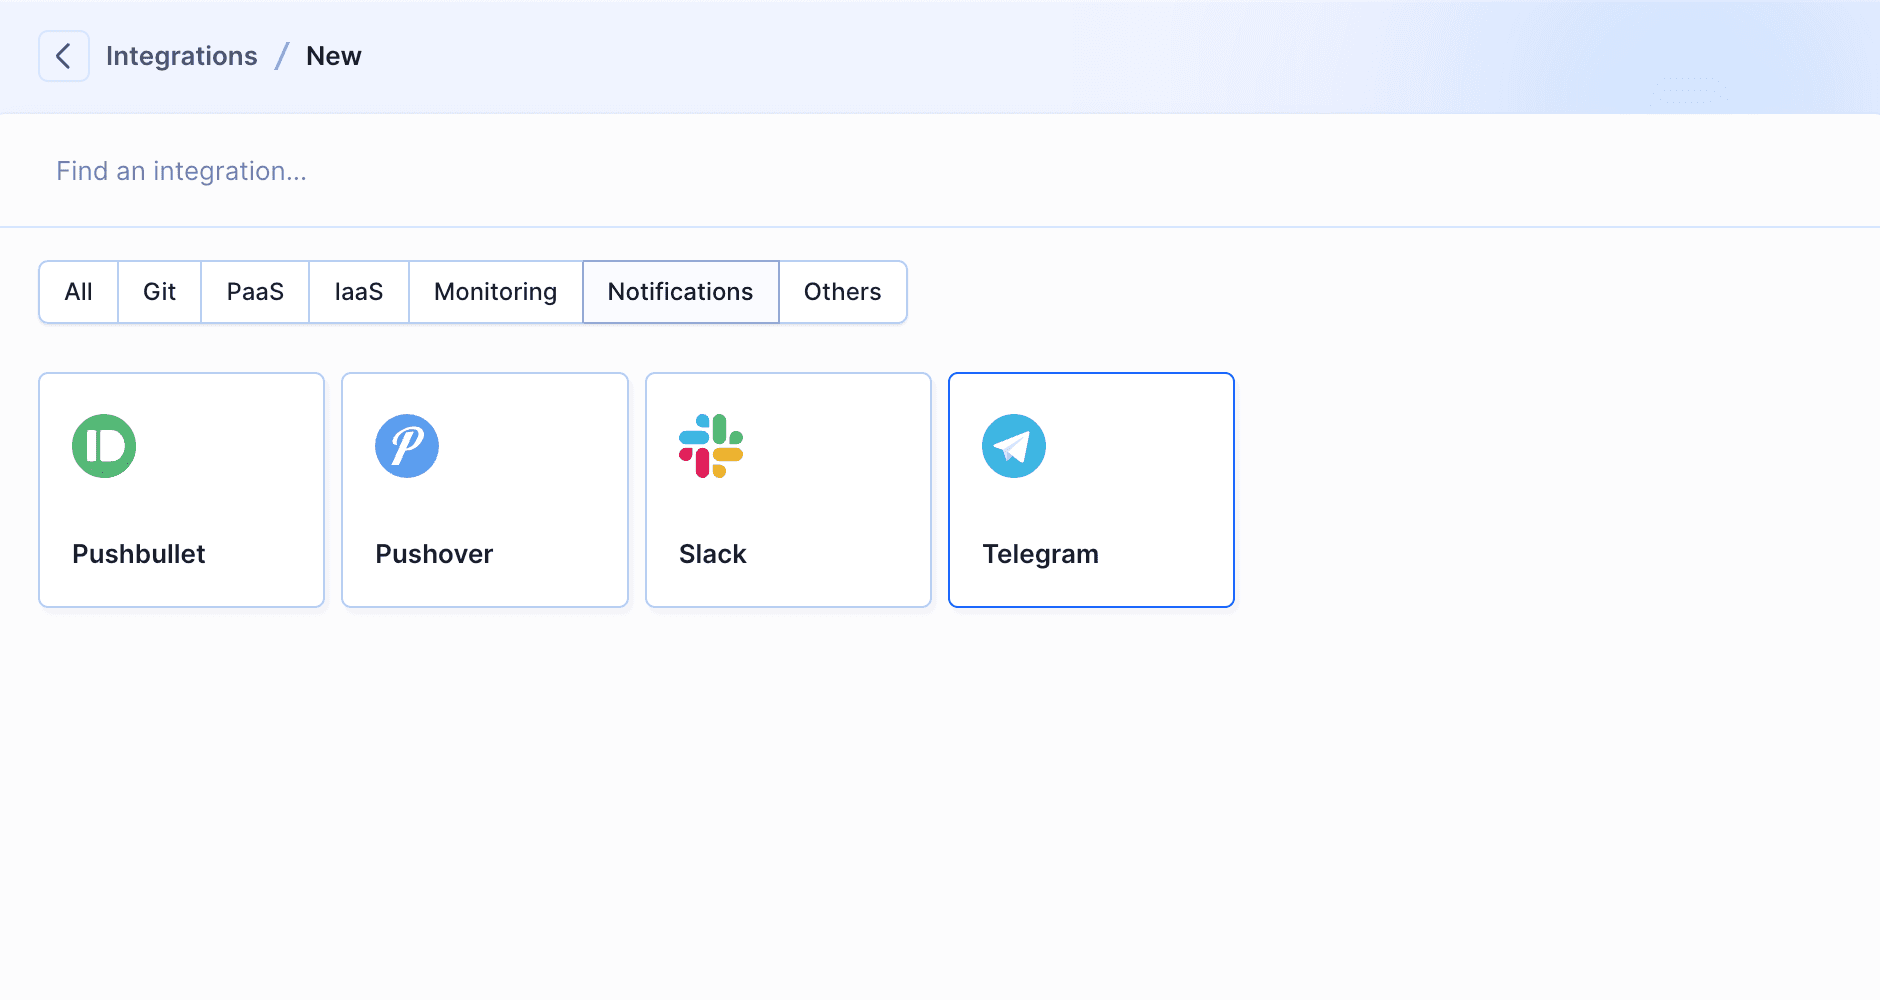
Task: Switch to the PaaS filter tab
Action: tap(255, 292)
